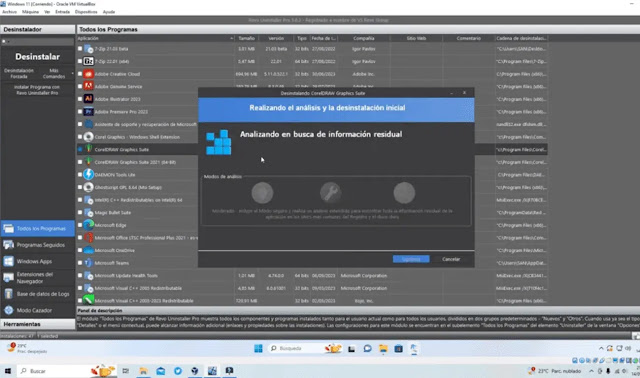Collapse the Desinstalador section header
This screenshot has width=640, height=378.
click(x=37, y=29)
